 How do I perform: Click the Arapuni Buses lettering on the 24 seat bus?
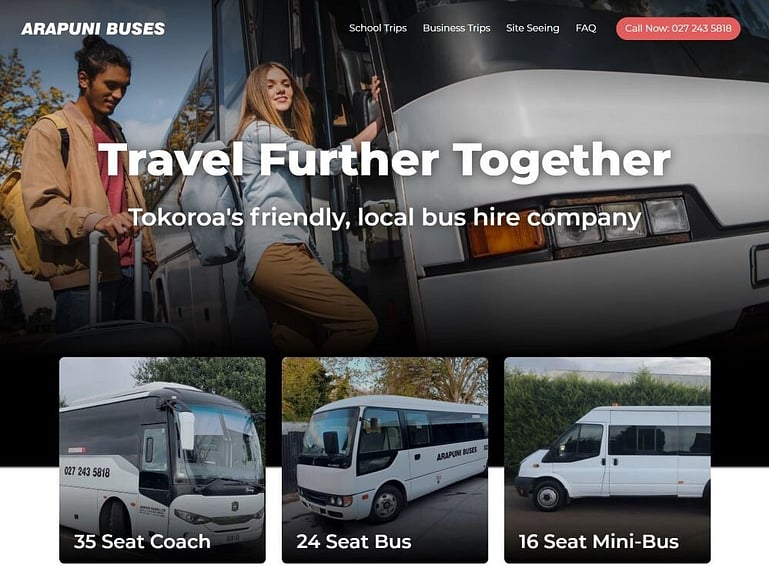(457, 453)
